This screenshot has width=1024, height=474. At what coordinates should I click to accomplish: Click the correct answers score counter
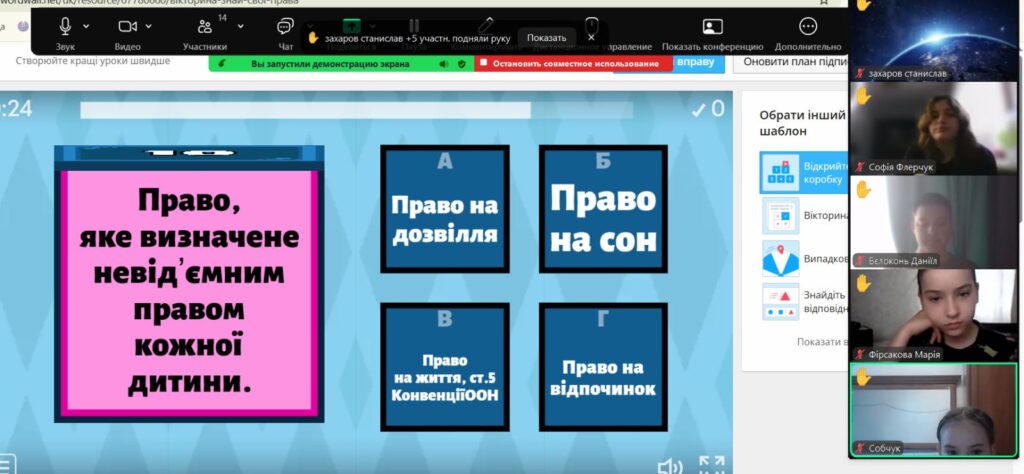pos(708,109)
